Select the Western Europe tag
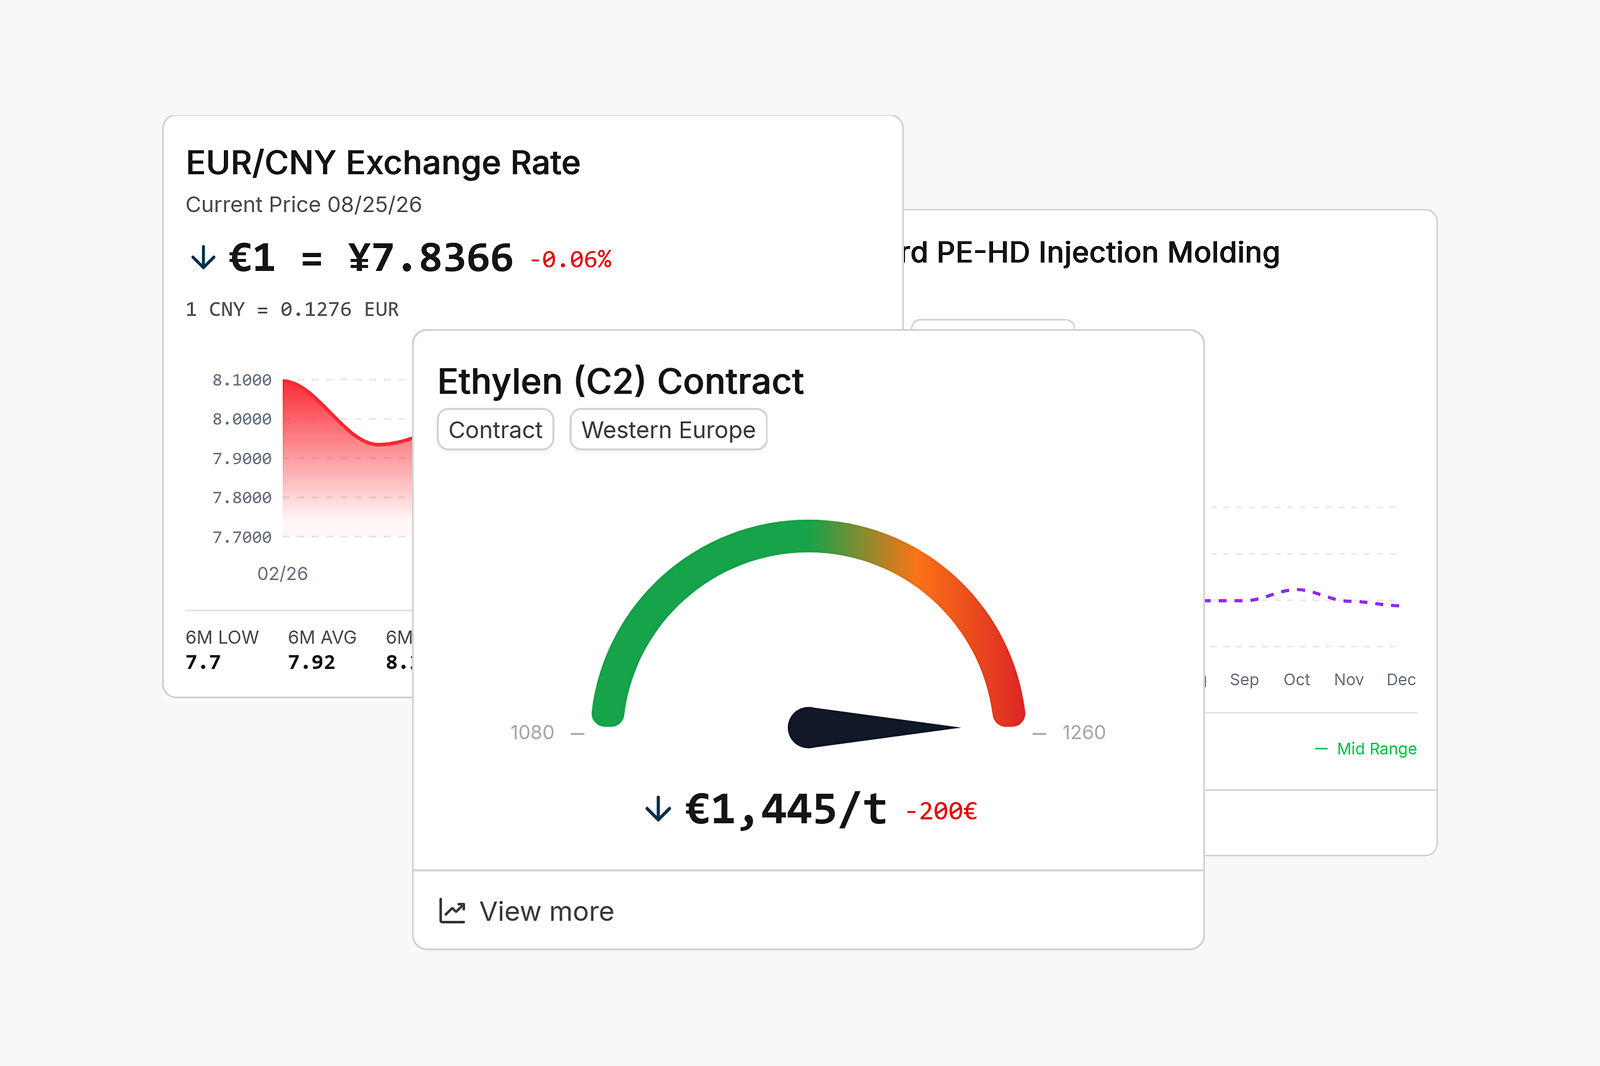The width and height of the screenshot is (1600, 1066). pos(668,430)
